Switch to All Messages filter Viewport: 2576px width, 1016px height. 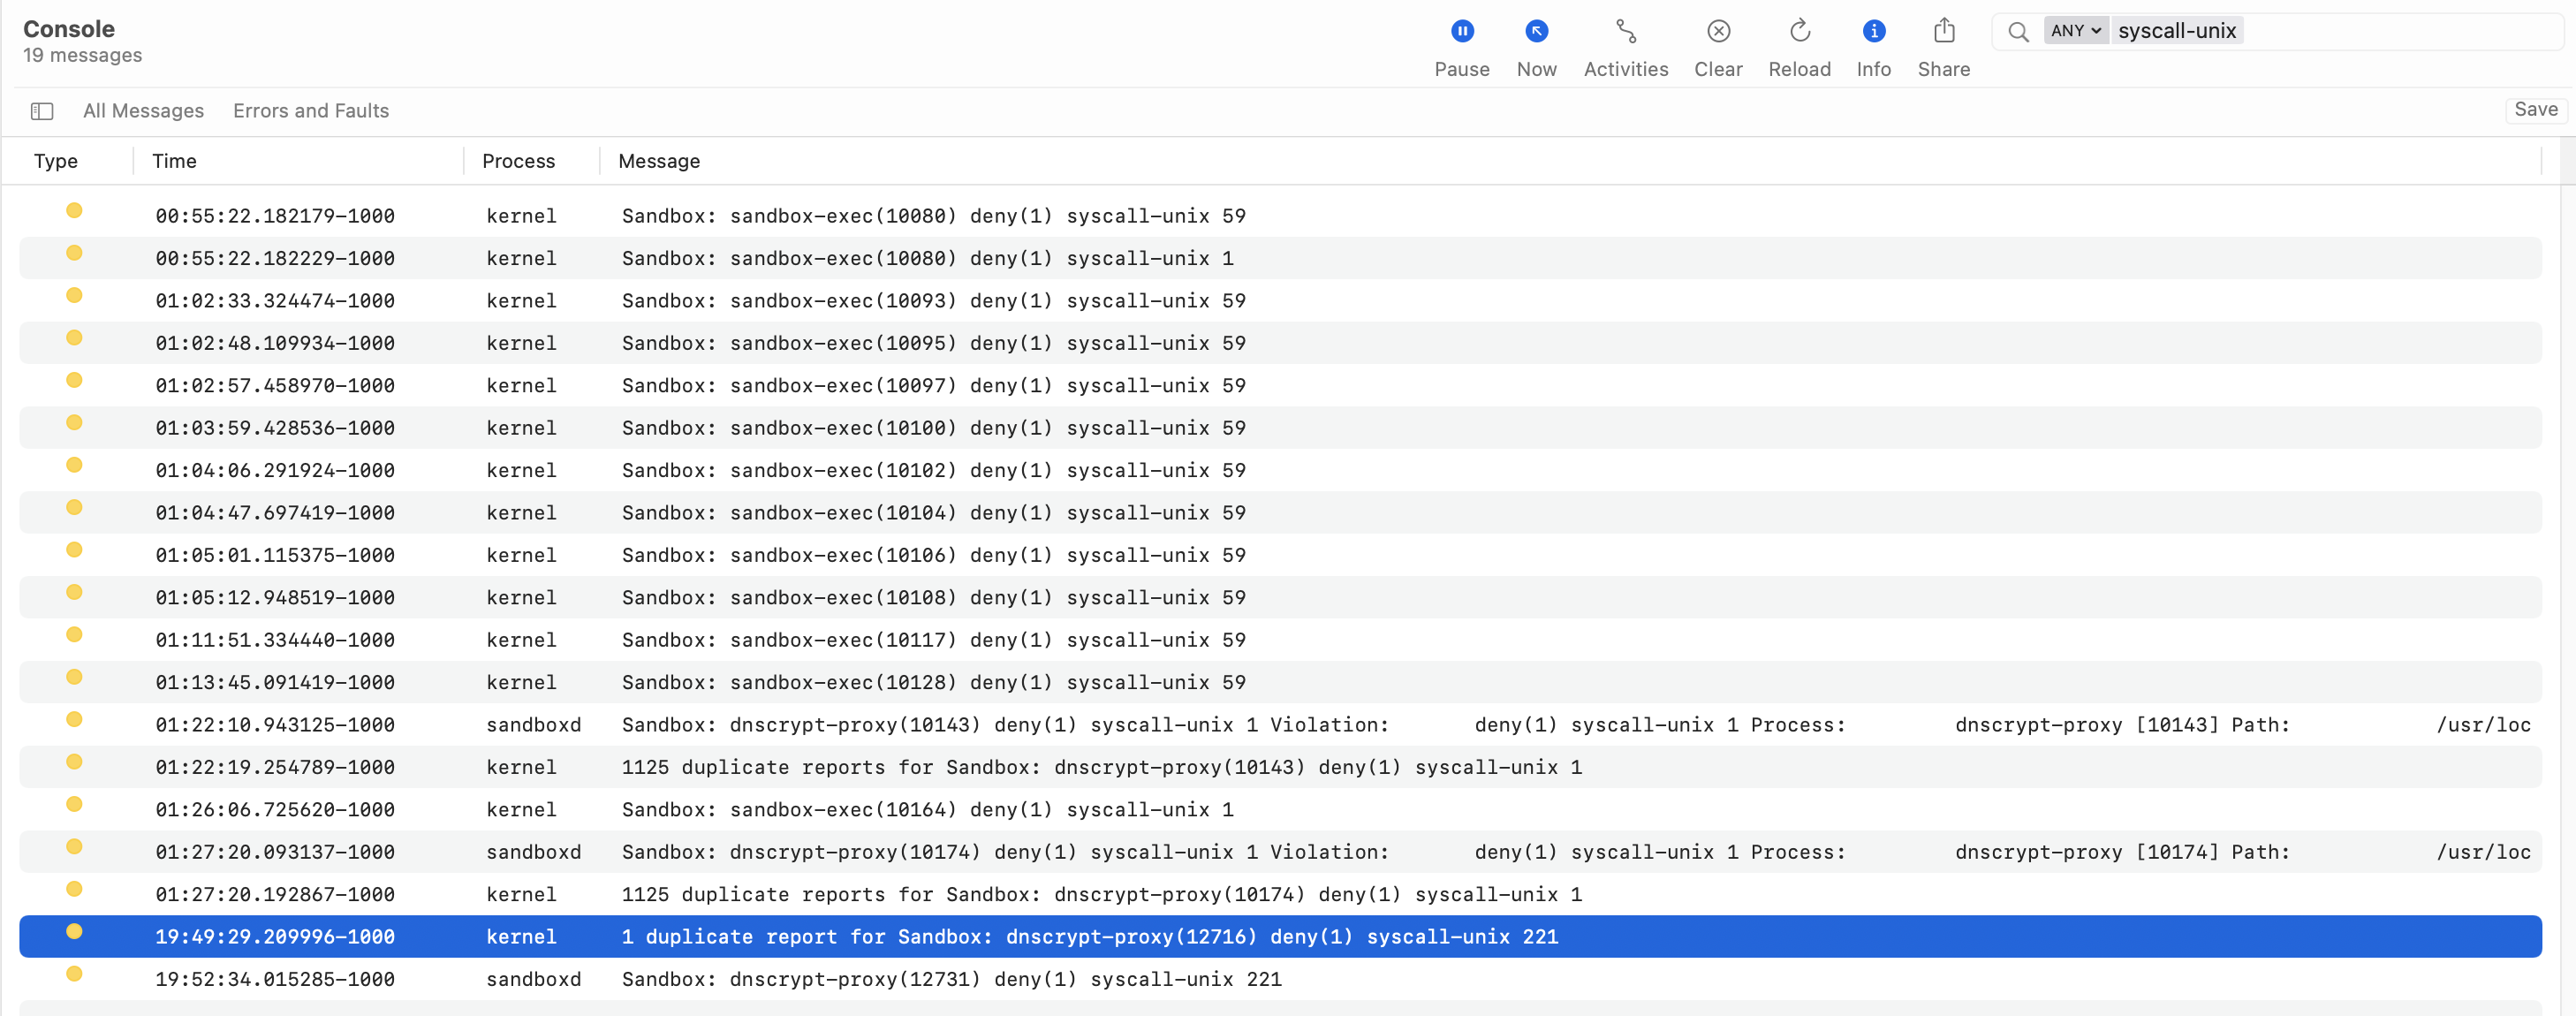143,111
